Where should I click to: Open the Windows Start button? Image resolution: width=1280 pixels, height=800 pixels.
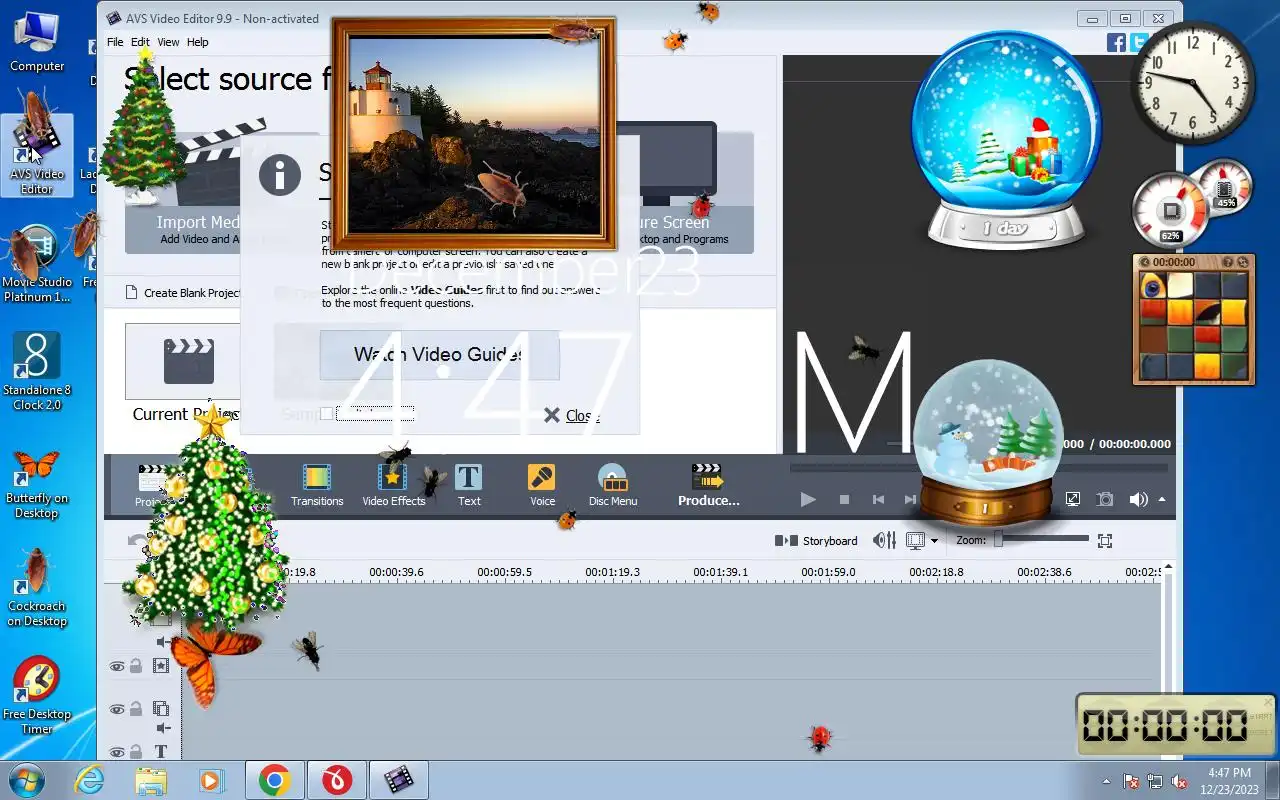tap(27, 780)
